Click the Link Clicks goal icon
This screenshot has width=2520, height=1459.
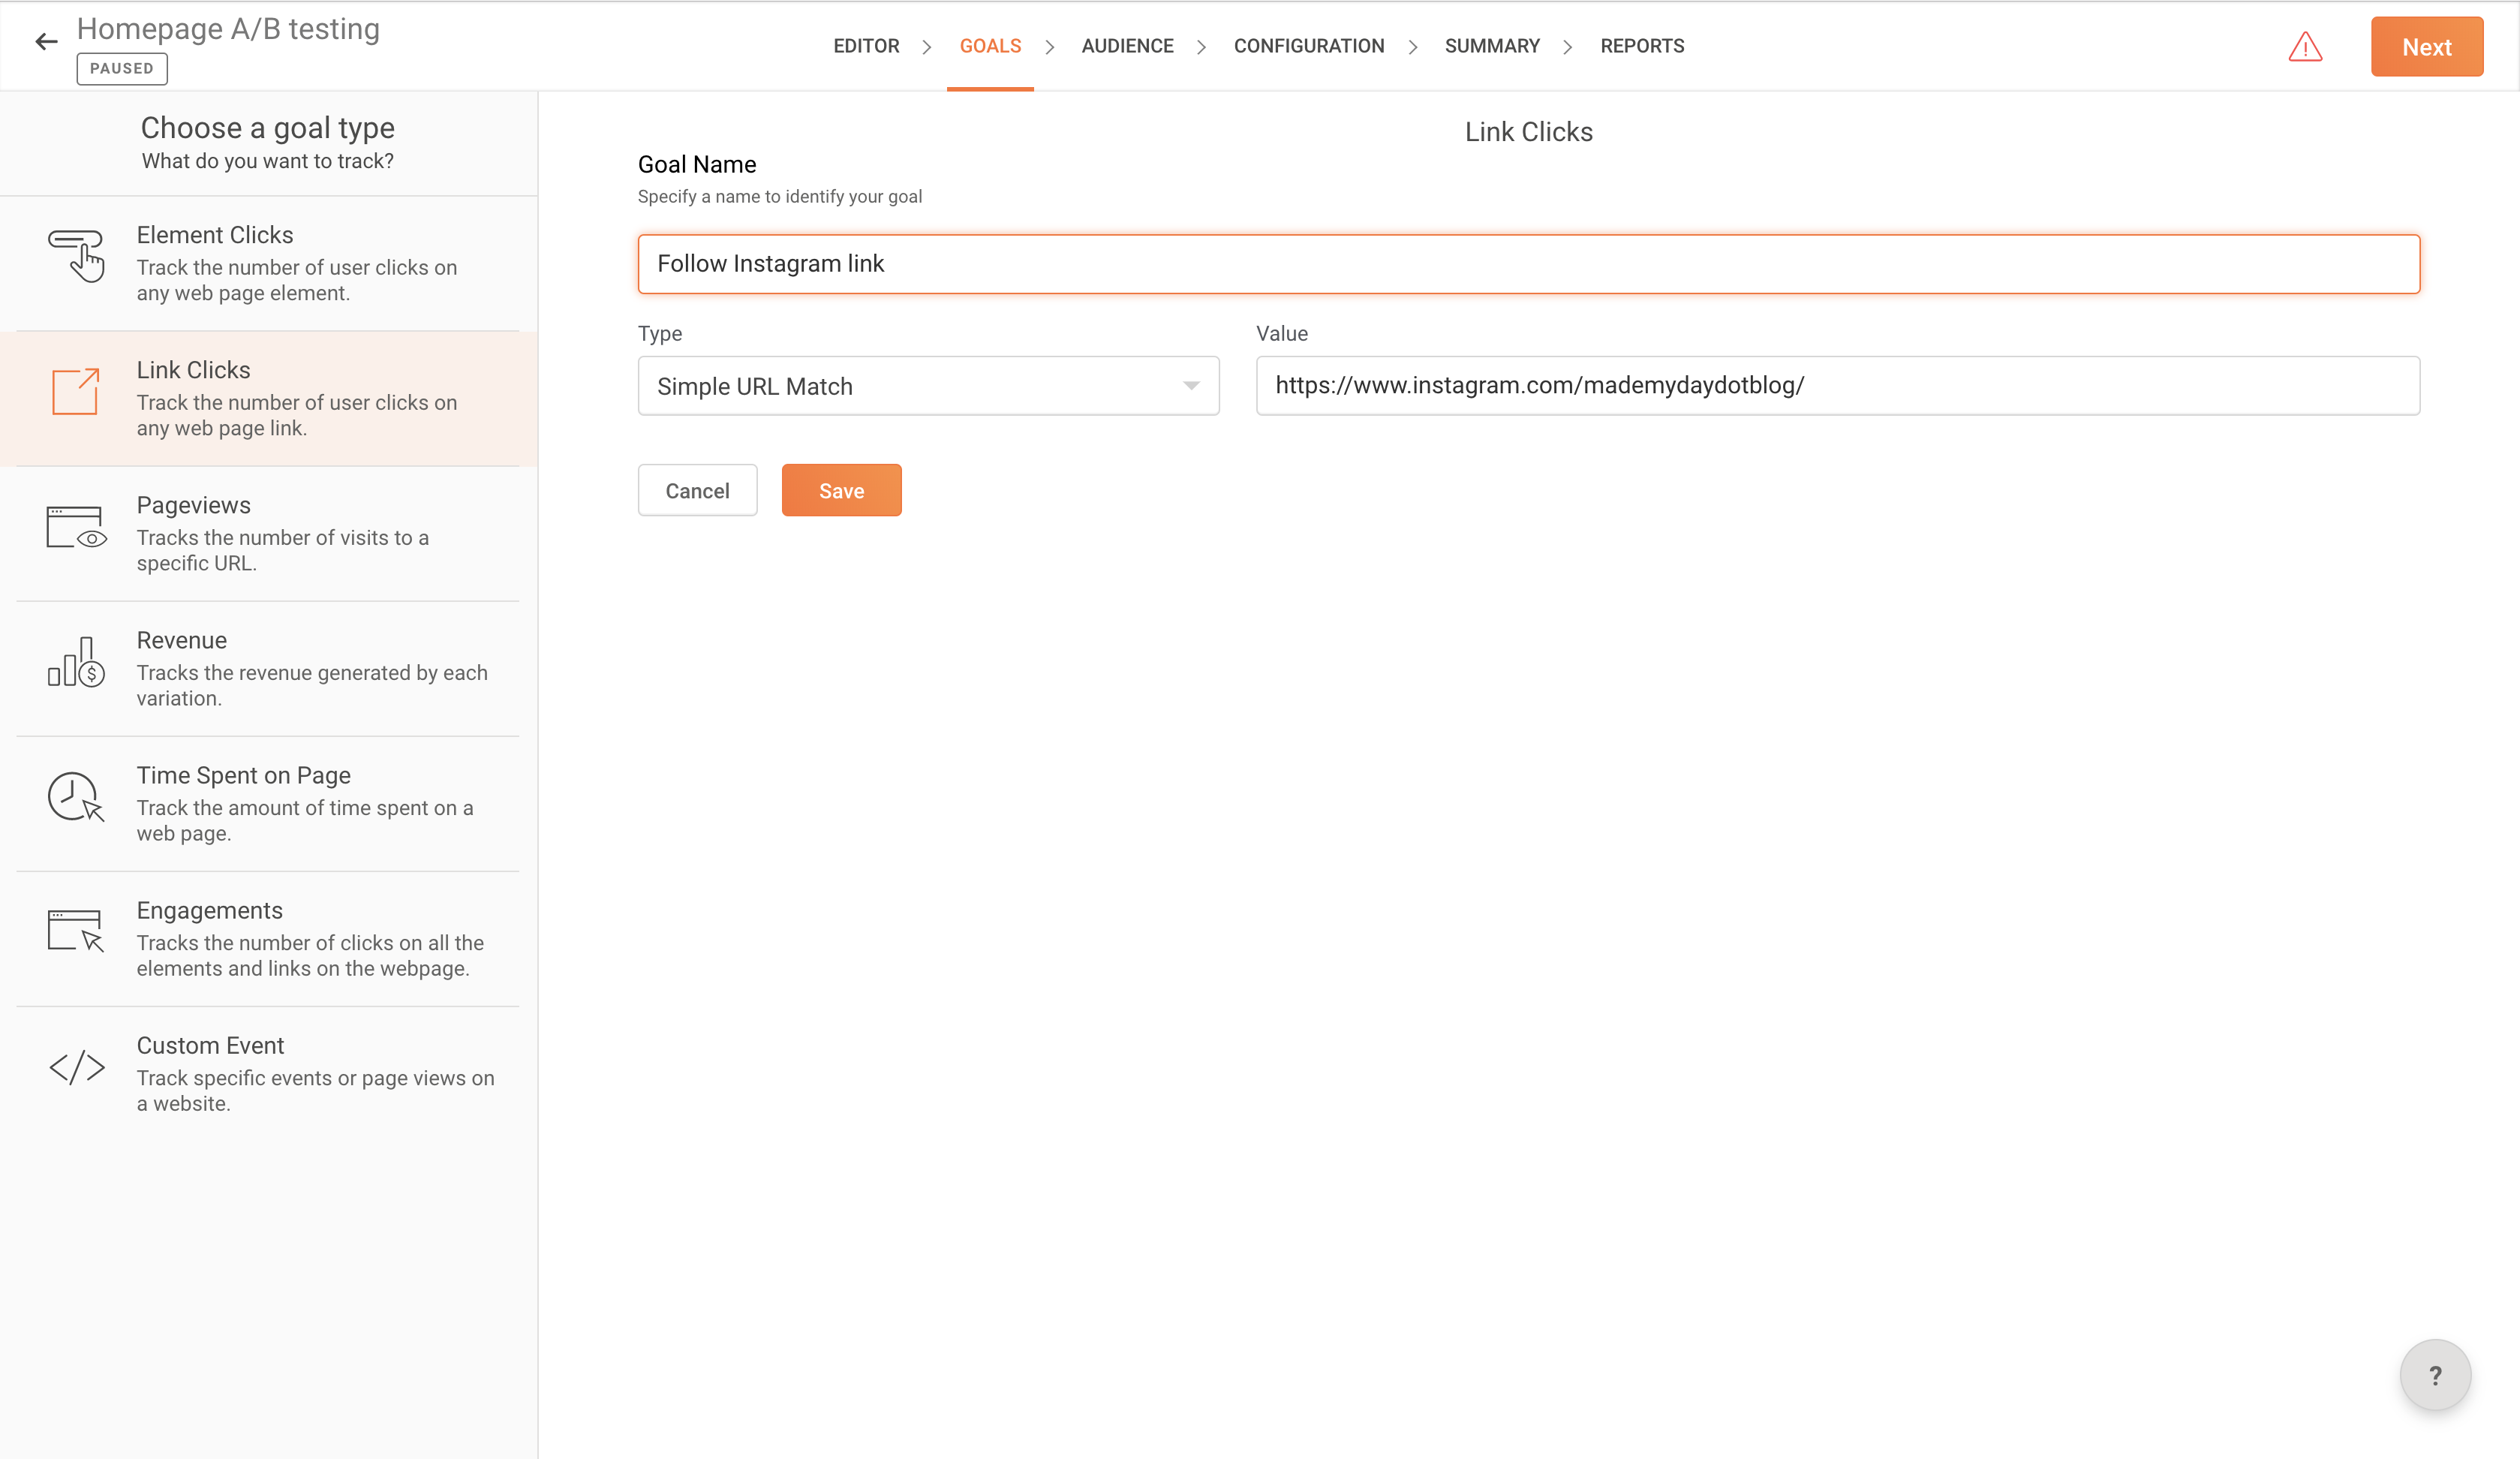pyautogui.click(x=76, y=391)
